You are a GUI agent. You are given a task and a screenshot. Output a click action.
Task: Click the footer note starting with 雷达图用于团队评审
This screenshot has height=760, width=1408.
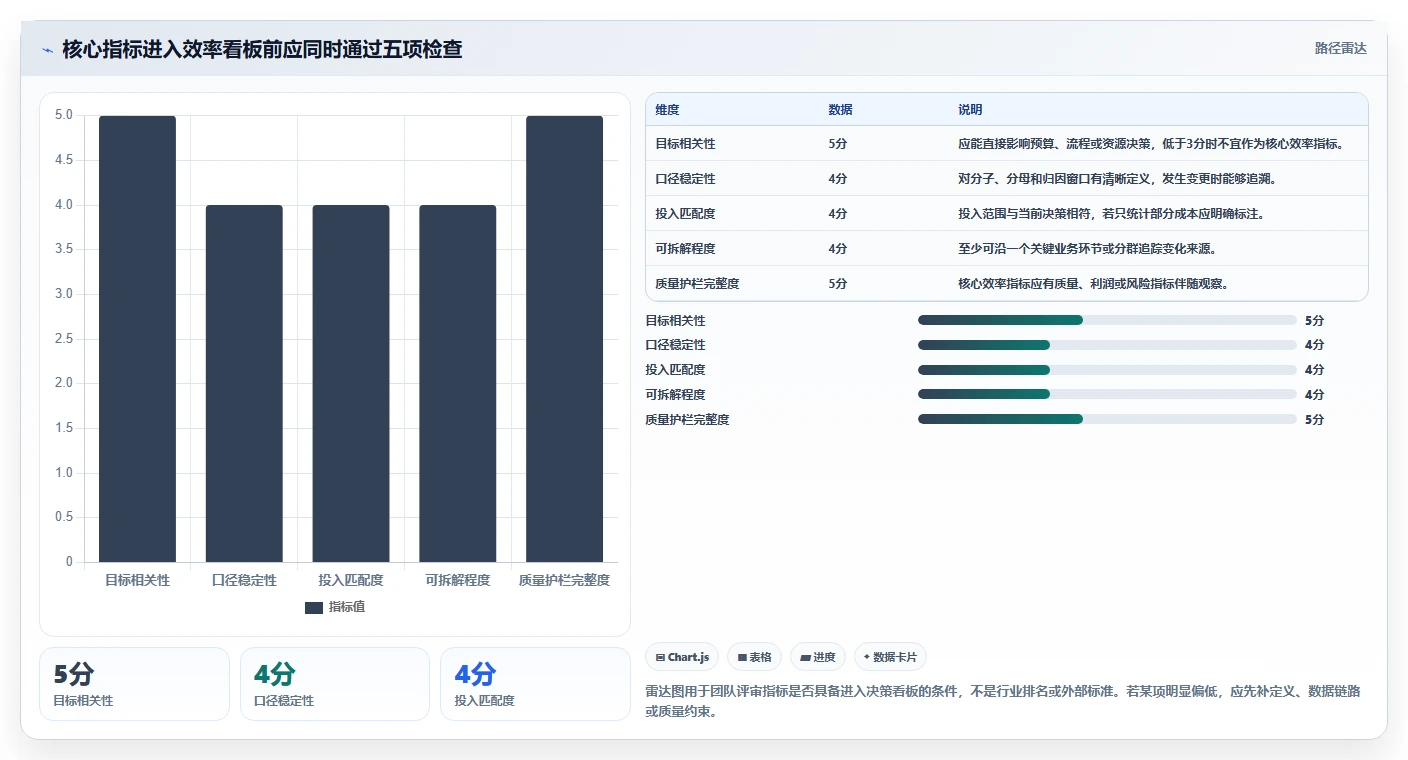click(x=1002, y=701)
